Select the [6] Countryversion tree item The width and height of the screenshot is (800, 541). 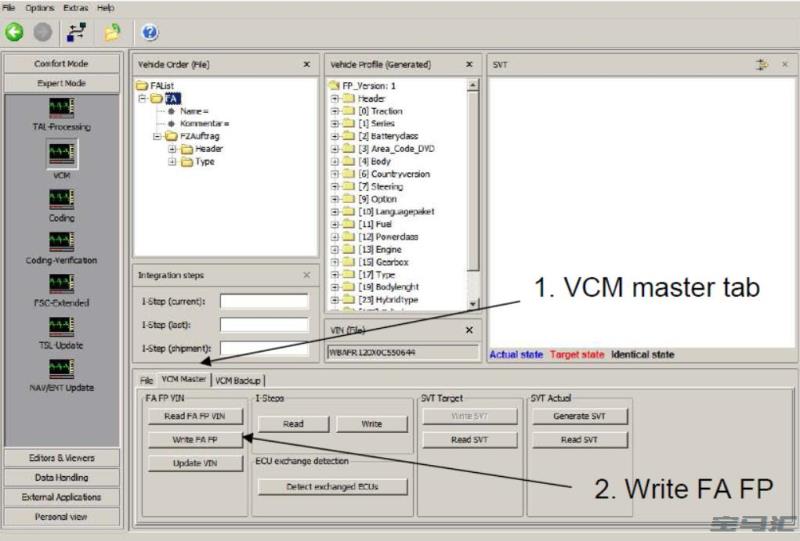pos(394,174)
